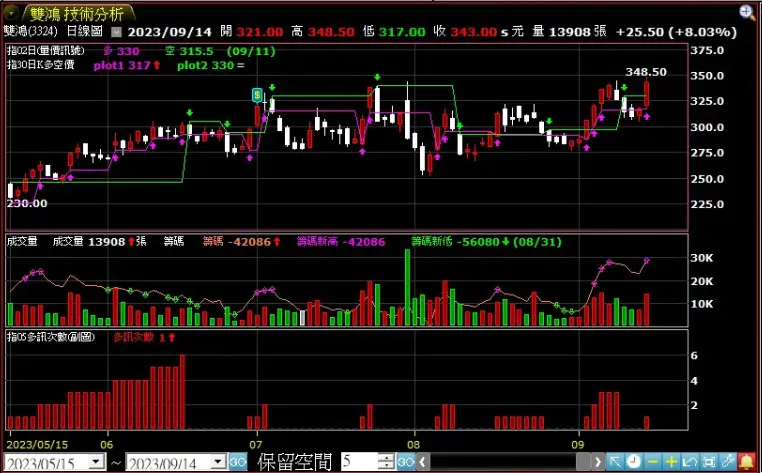
Task: Click the 2023/05/15 axis date label
Action: pyautogui.click(x=37, y=445)
